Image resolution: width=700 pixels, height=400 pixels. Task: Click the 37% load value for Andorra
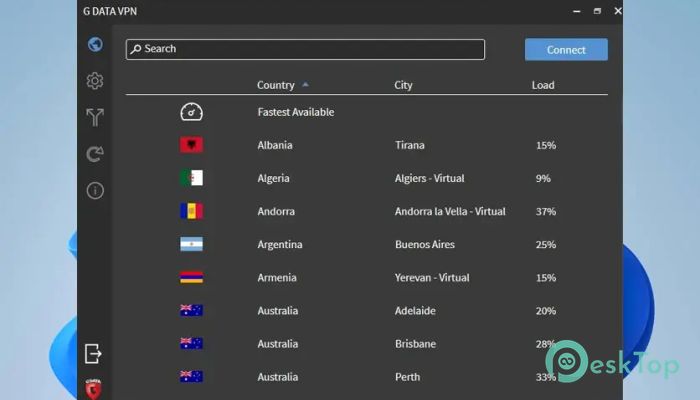click(x=546, y=211)
